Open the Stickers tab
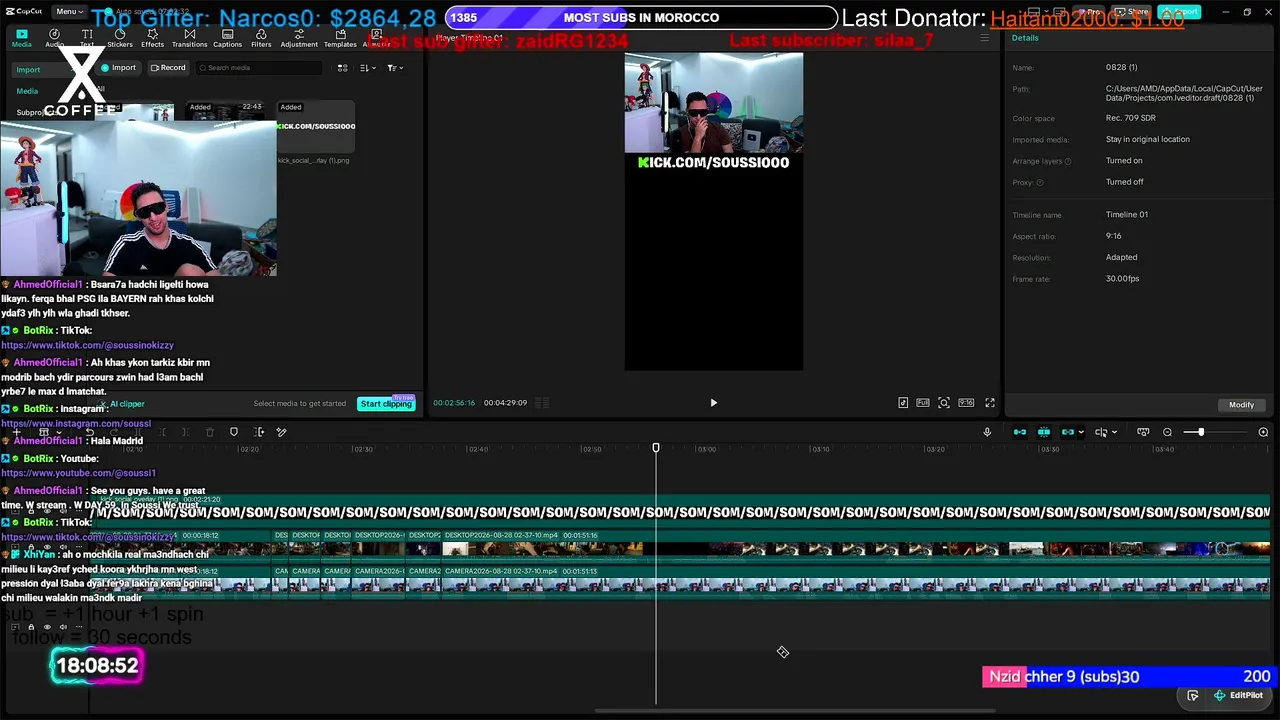The height and width of the screenshot is (720, 1280). tap(120, 38)
